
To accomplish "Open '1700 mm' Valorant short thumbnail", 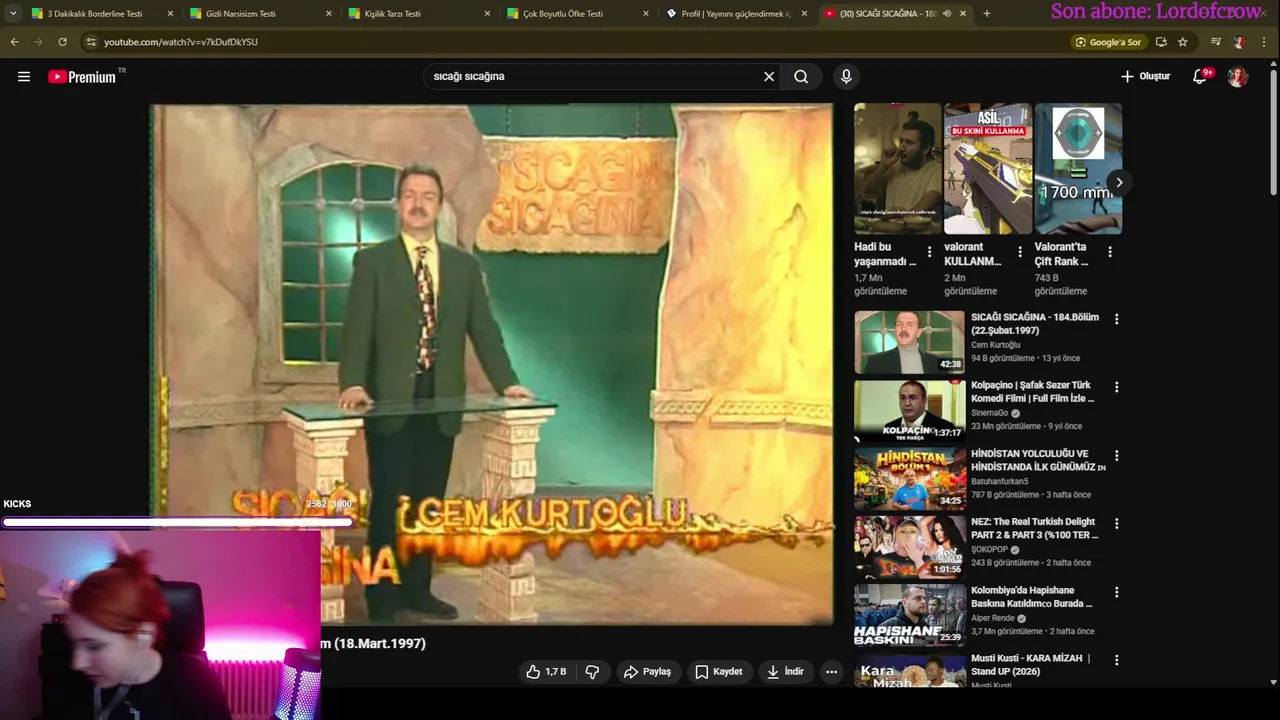I will pyautogui.click(x=1078, y=169).
